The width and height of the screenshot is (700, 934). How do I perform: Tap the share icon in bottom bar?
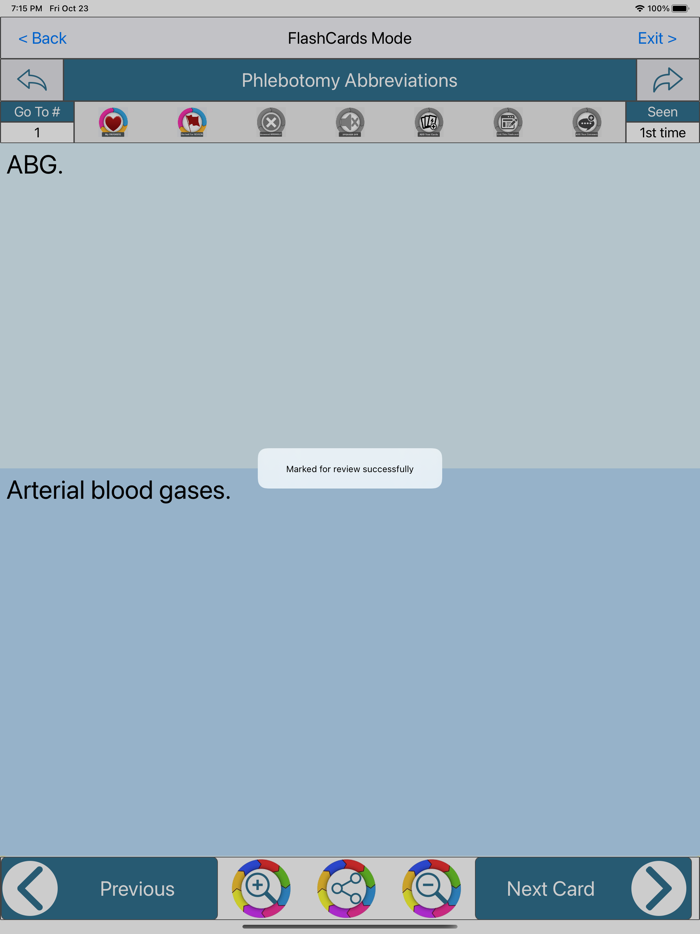pyautogui.click(x=346, y=888)
